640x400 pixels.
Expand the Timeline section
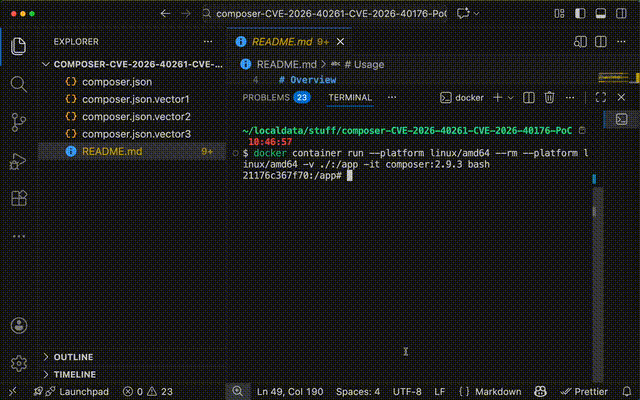click(74, 374)
